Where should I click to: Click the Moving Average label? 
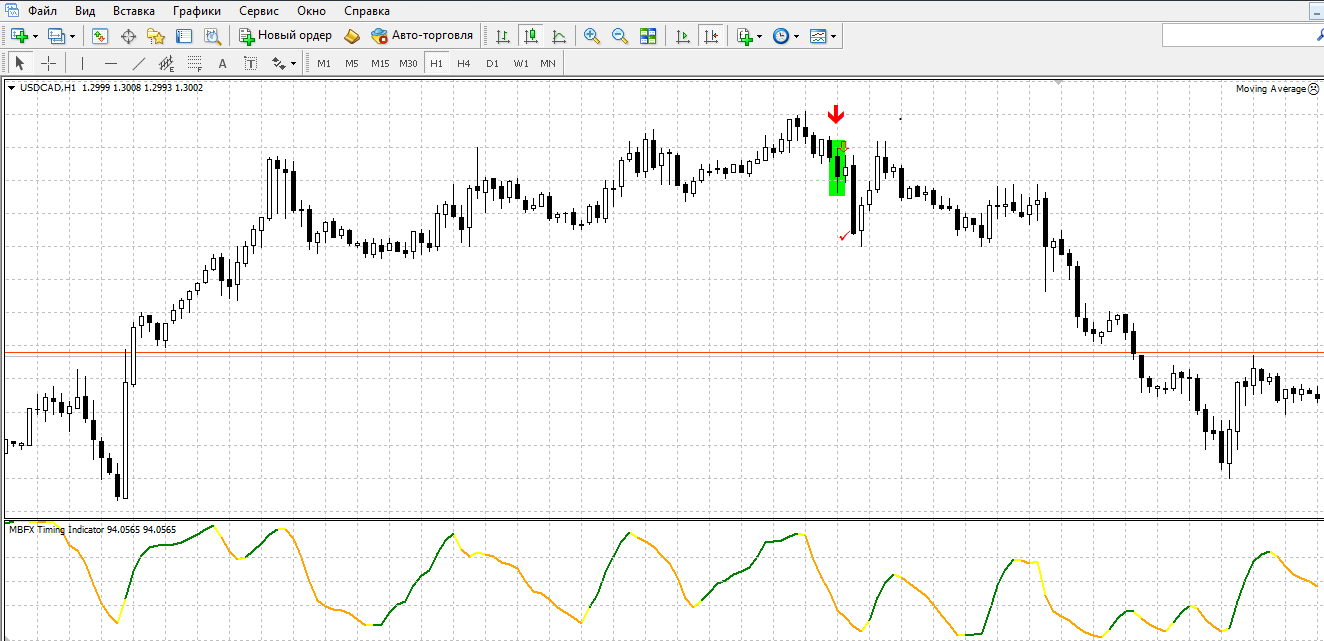point(1270,89)
